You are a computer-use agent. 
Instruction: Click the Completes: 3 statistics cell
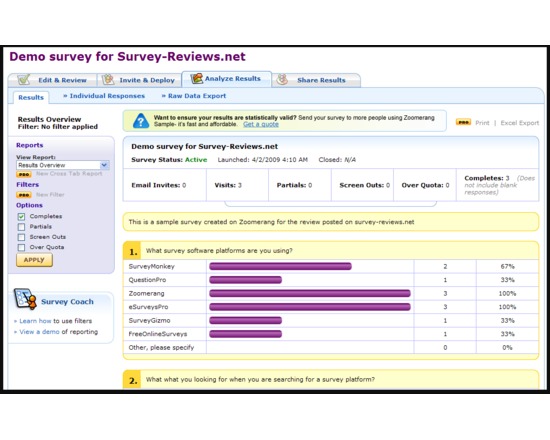[497, 185]
